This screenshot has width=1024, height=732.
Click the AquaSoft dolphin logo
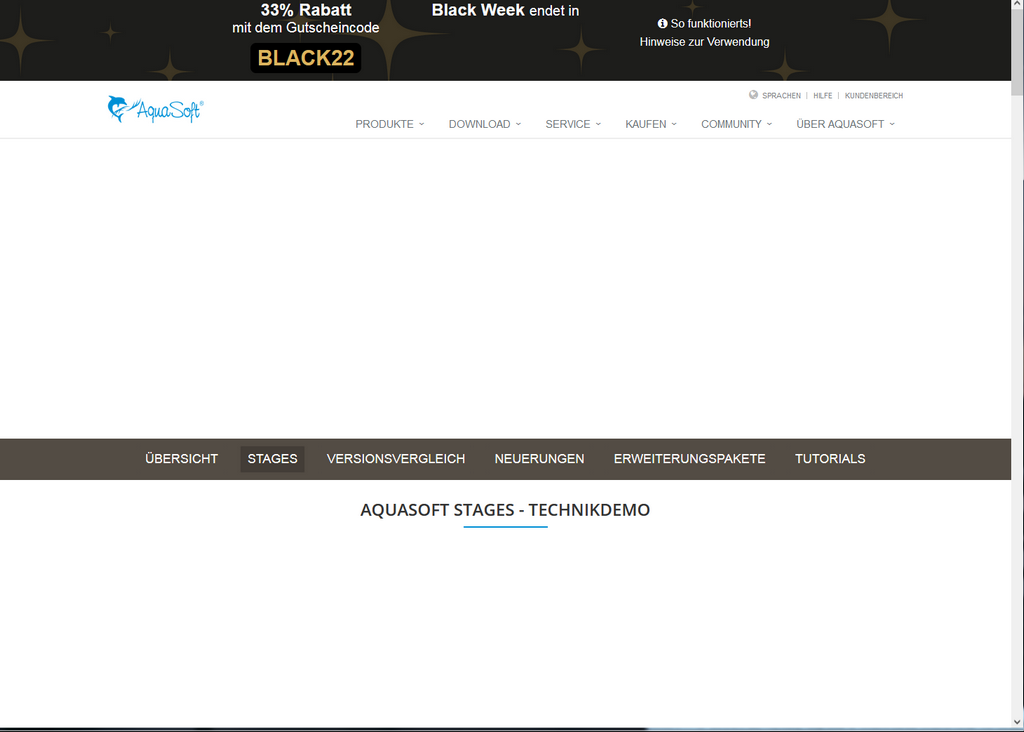click(x=154, y=109)
